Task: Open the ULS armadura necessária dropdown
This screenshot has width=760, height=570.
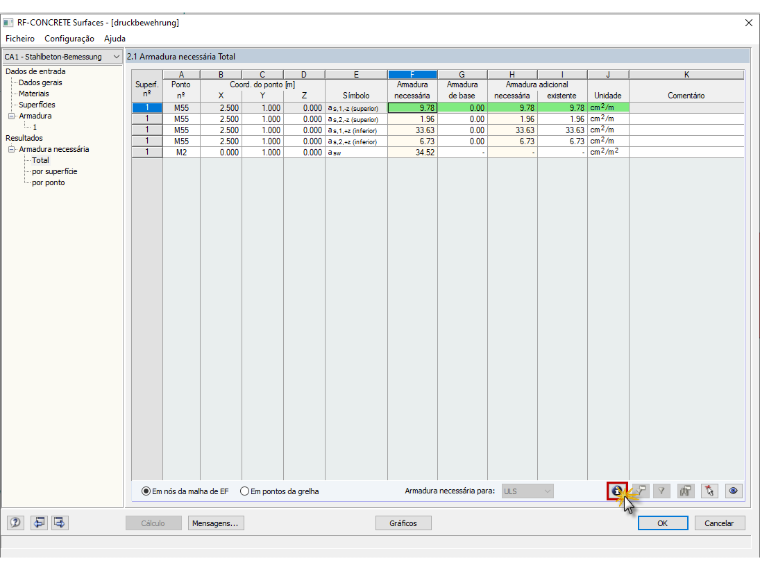Action: coord(527,491)
